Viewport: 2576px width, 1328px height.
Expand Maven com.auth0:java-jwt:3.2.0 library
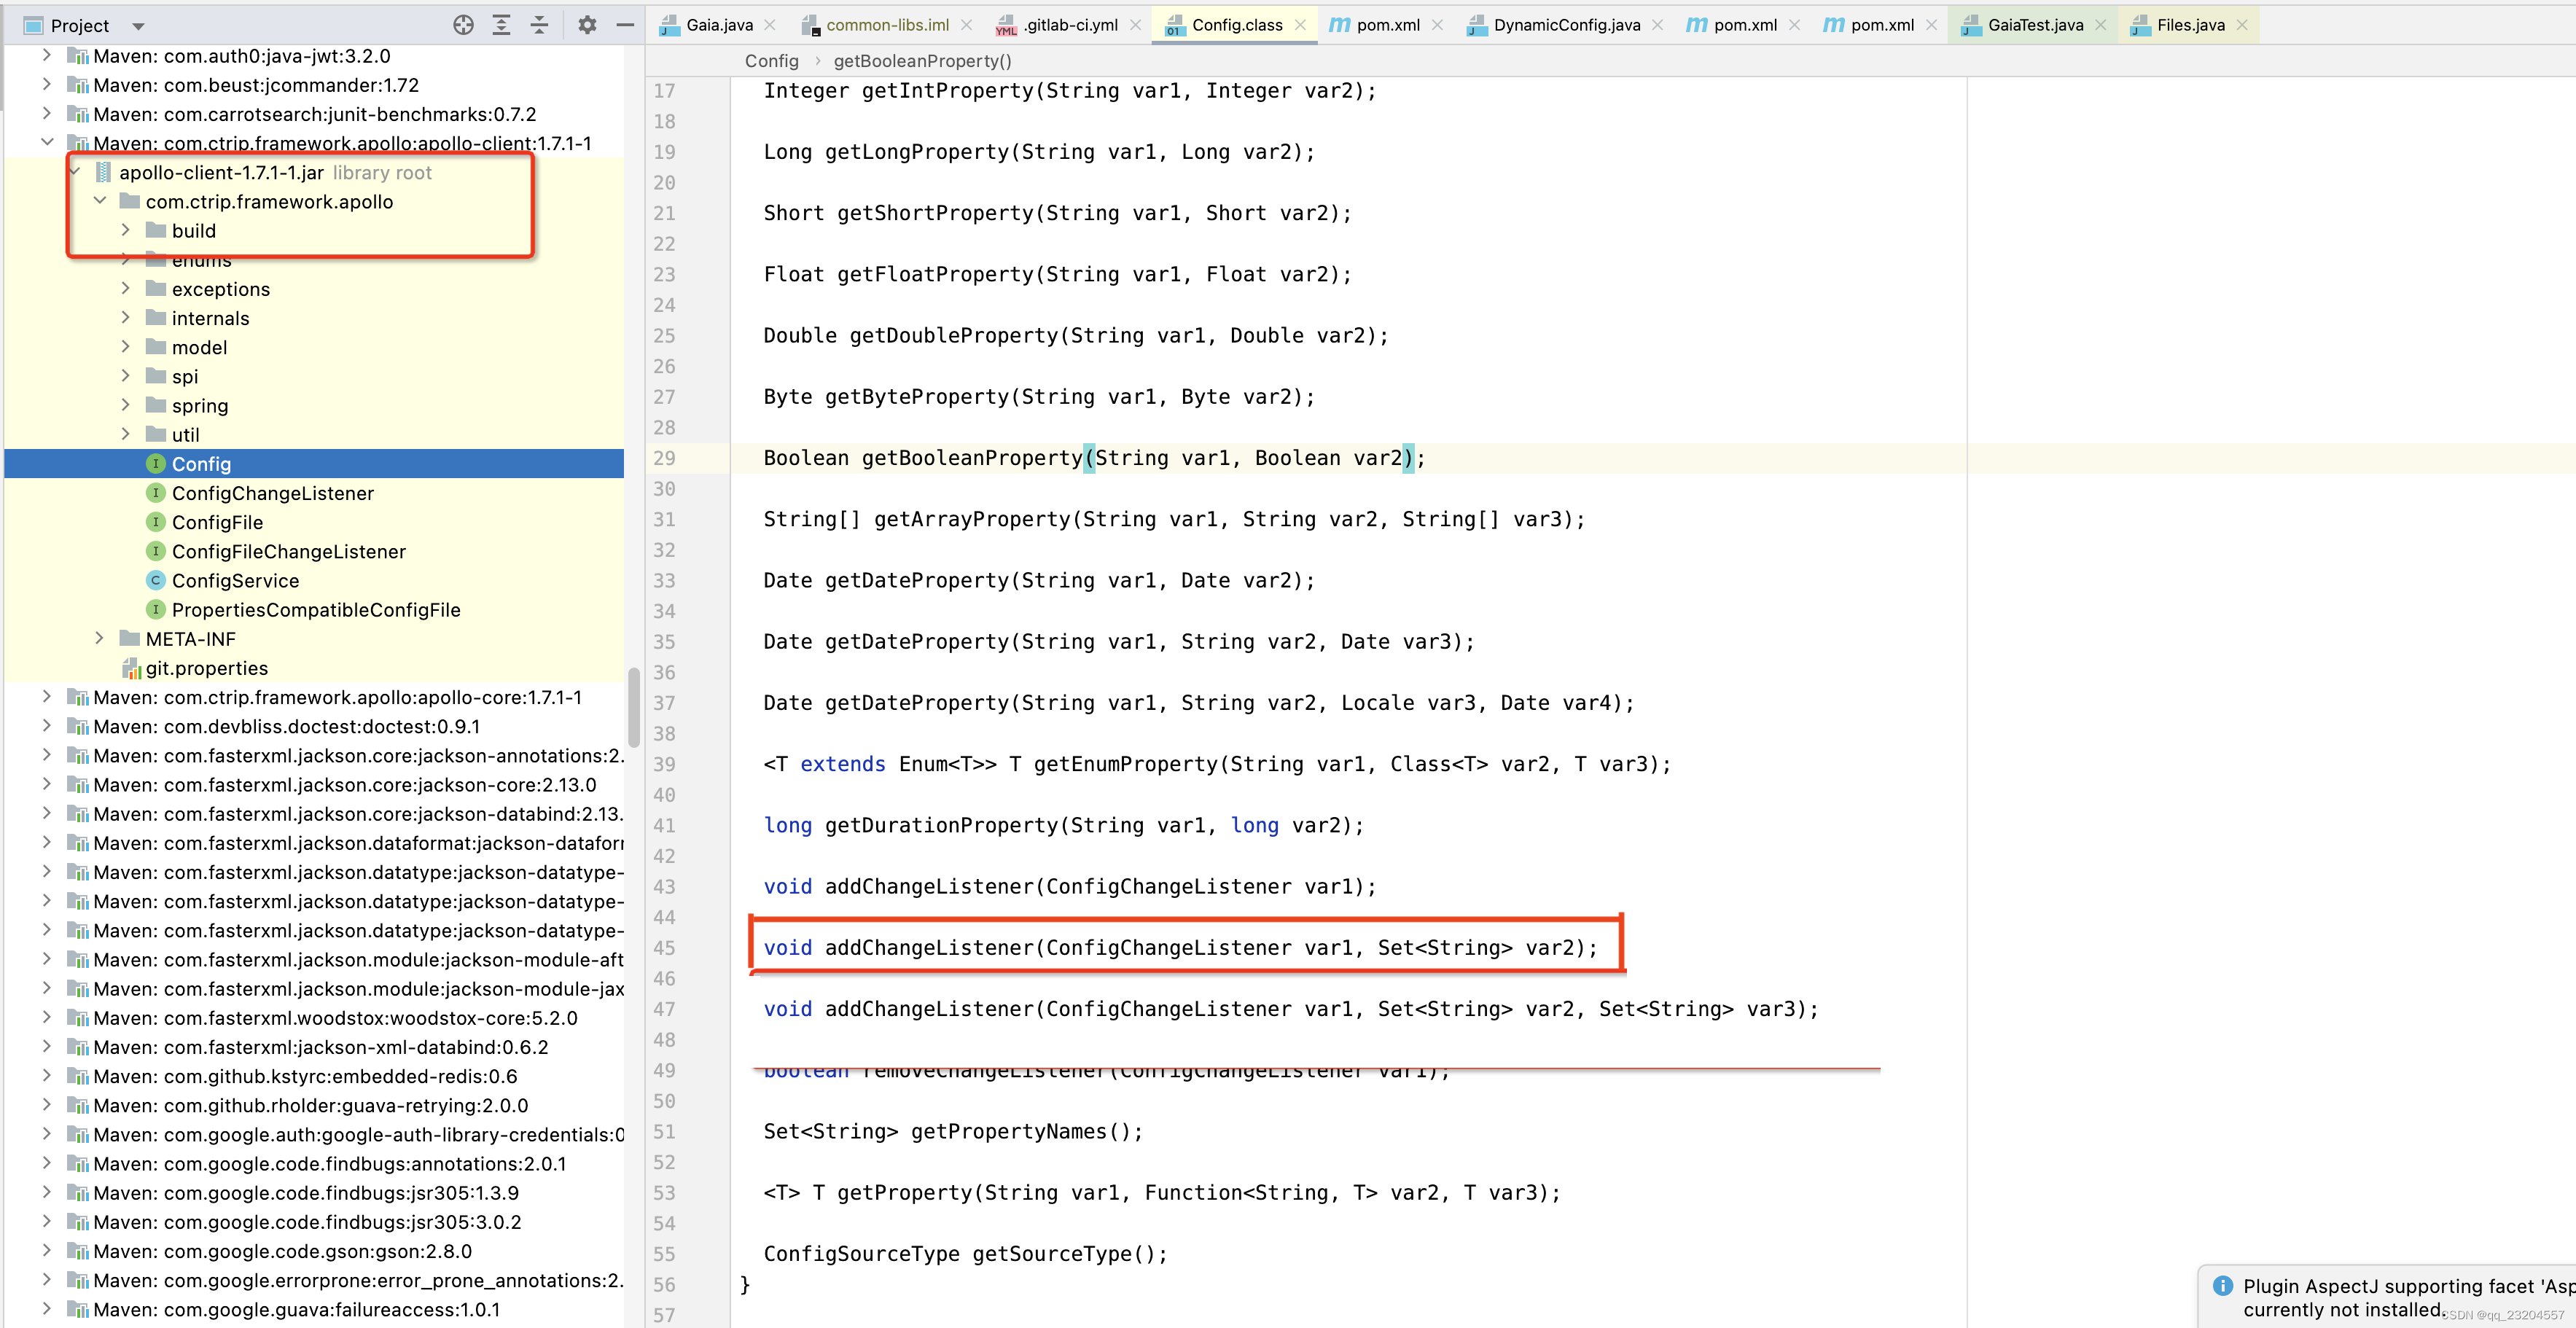pos(47,56)
